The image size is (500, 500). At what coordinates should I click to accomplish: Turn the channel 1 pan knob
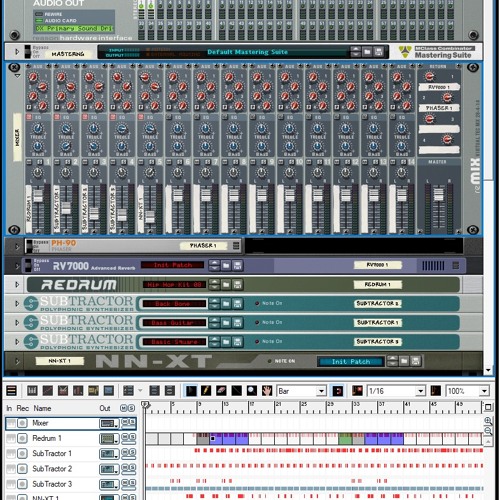click(38, 173)
